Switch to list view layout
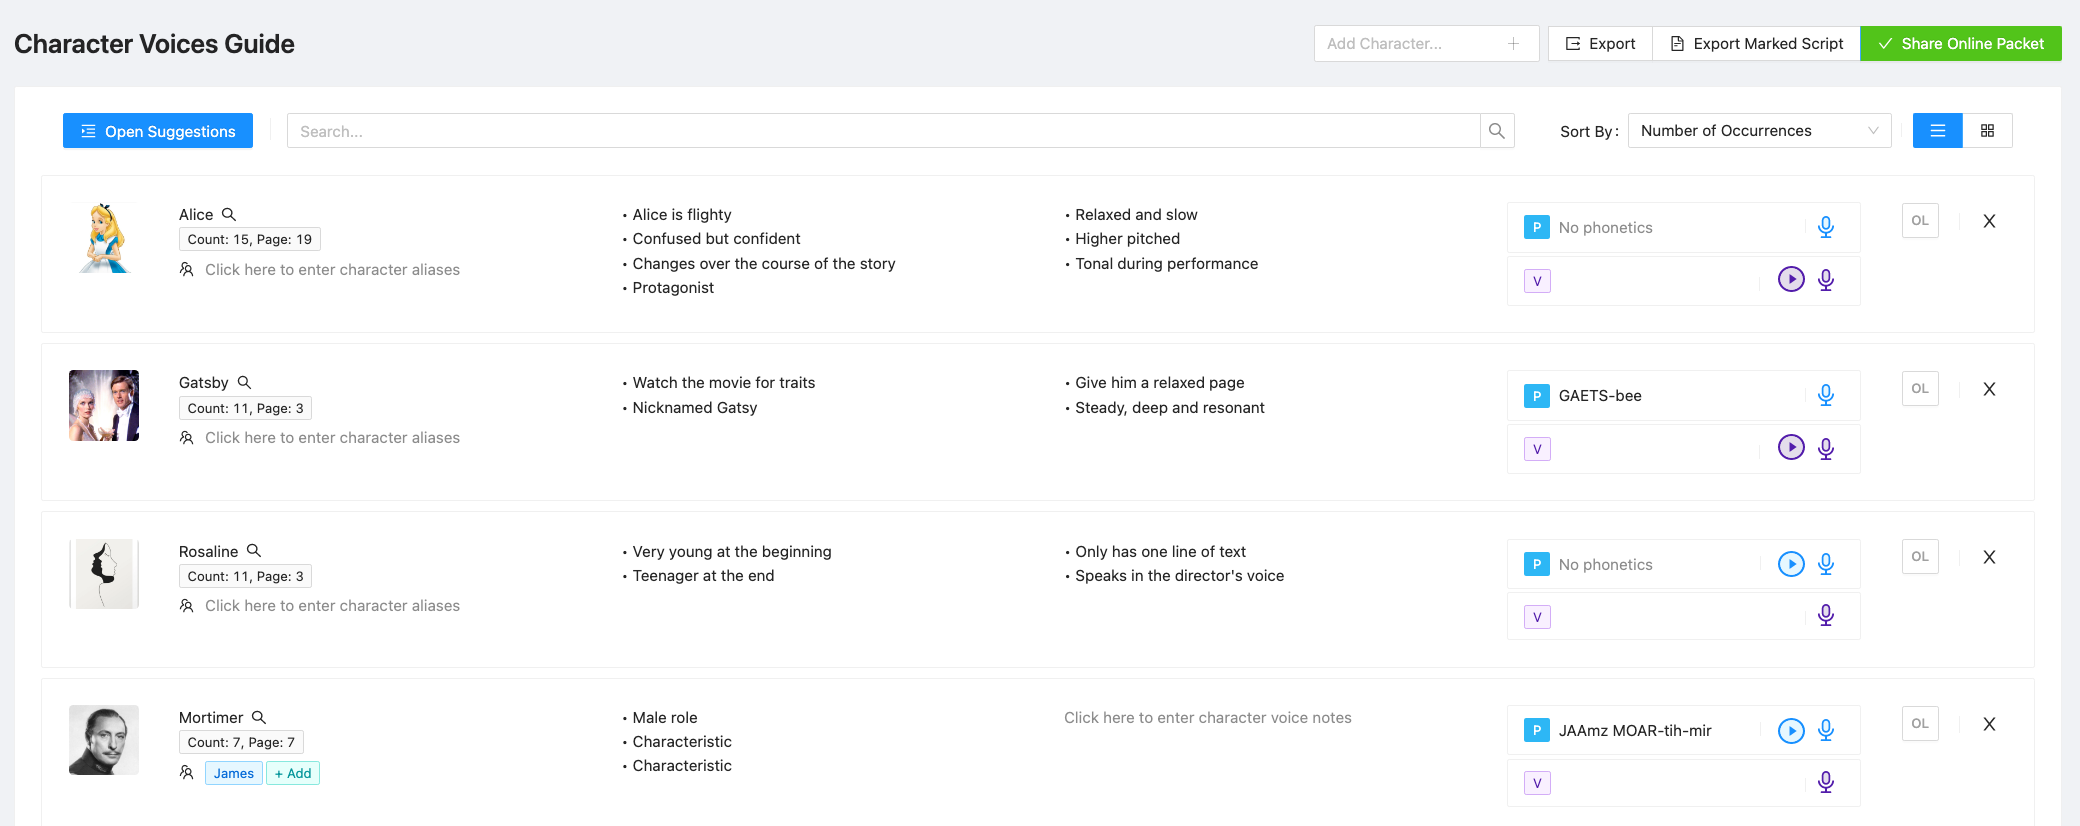 click(x=1937, y=131)
